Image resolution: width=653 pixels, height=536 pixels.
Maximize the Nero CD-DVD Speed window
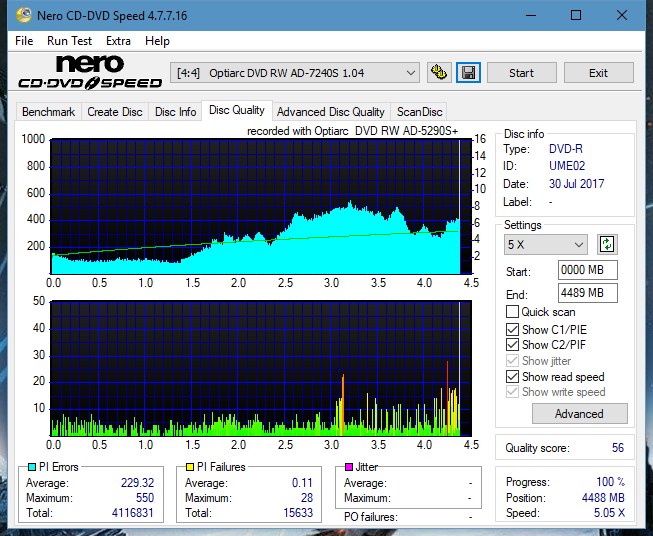point(576,15)
